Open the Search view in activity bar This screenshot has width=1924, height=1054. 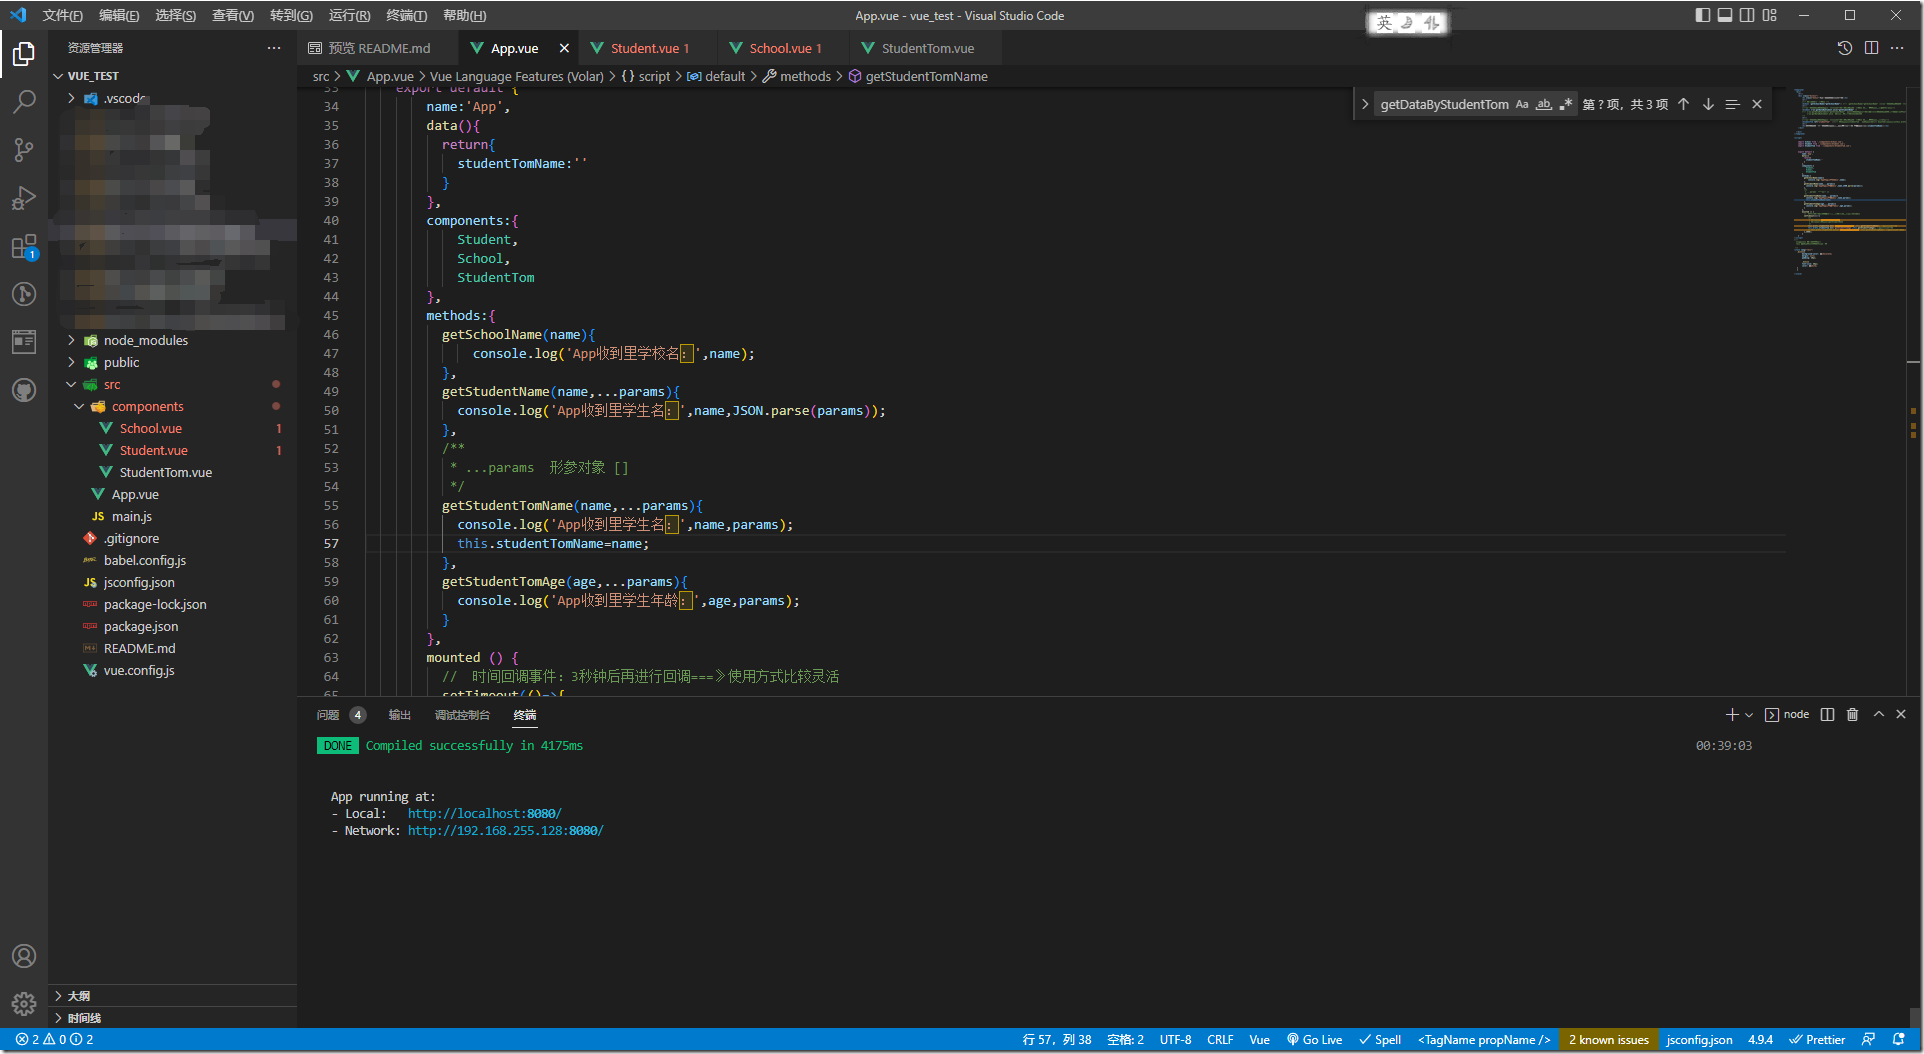pos(24,101)
